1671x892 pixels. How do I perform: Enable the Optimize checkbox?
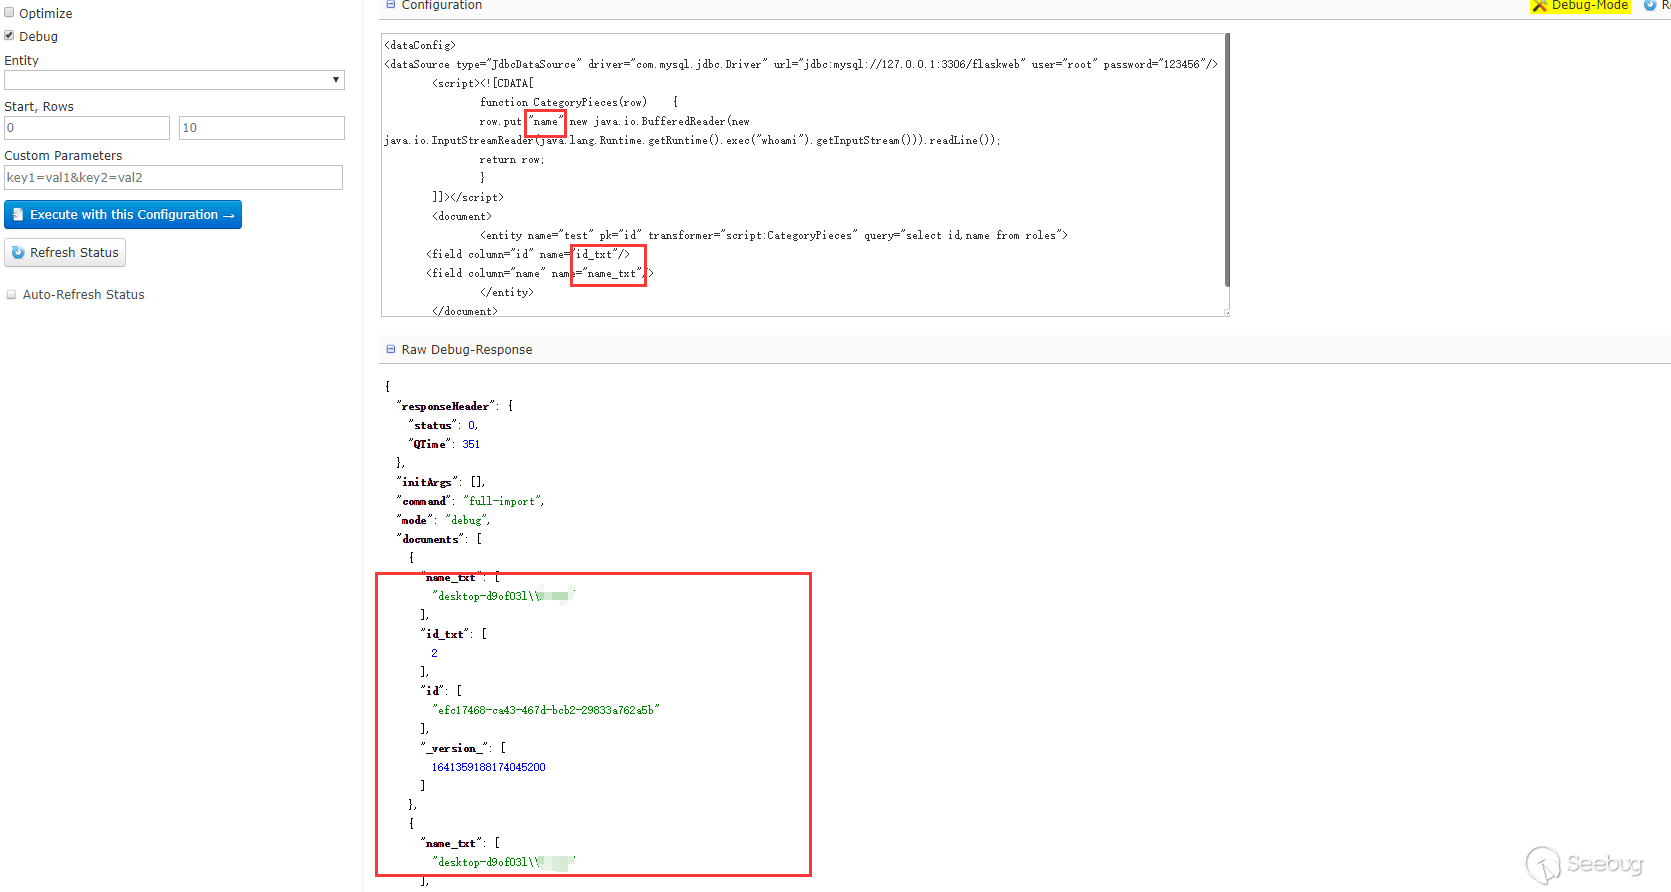click(x=9, y=13)
